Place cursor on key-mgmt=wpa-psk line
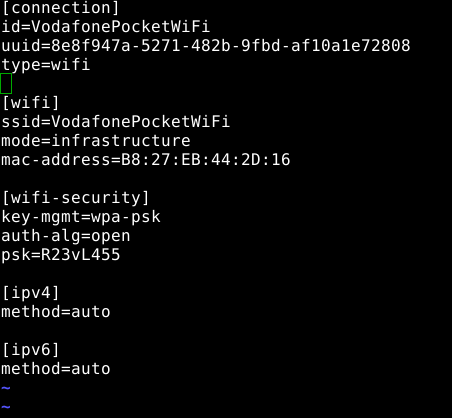 tap(81, 217)
